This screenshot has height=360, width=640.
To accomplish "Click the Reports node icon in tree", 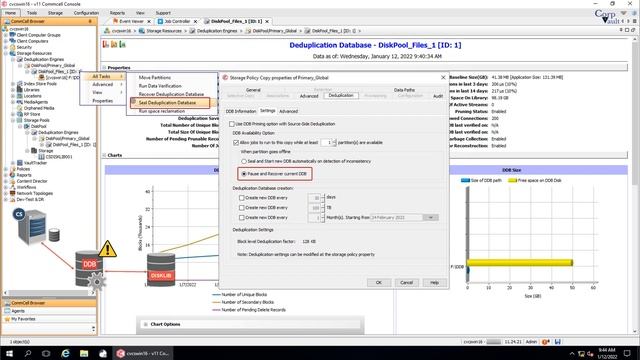I will pos(13,175).
